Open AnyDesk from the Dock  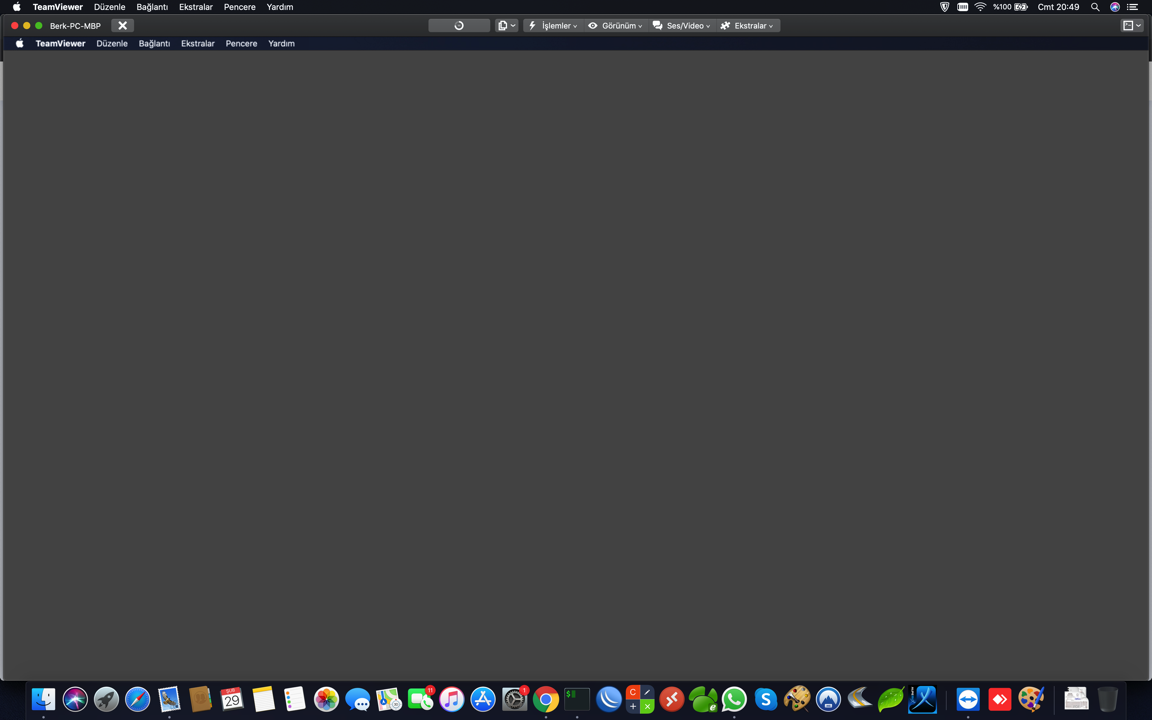pos(999,699)
